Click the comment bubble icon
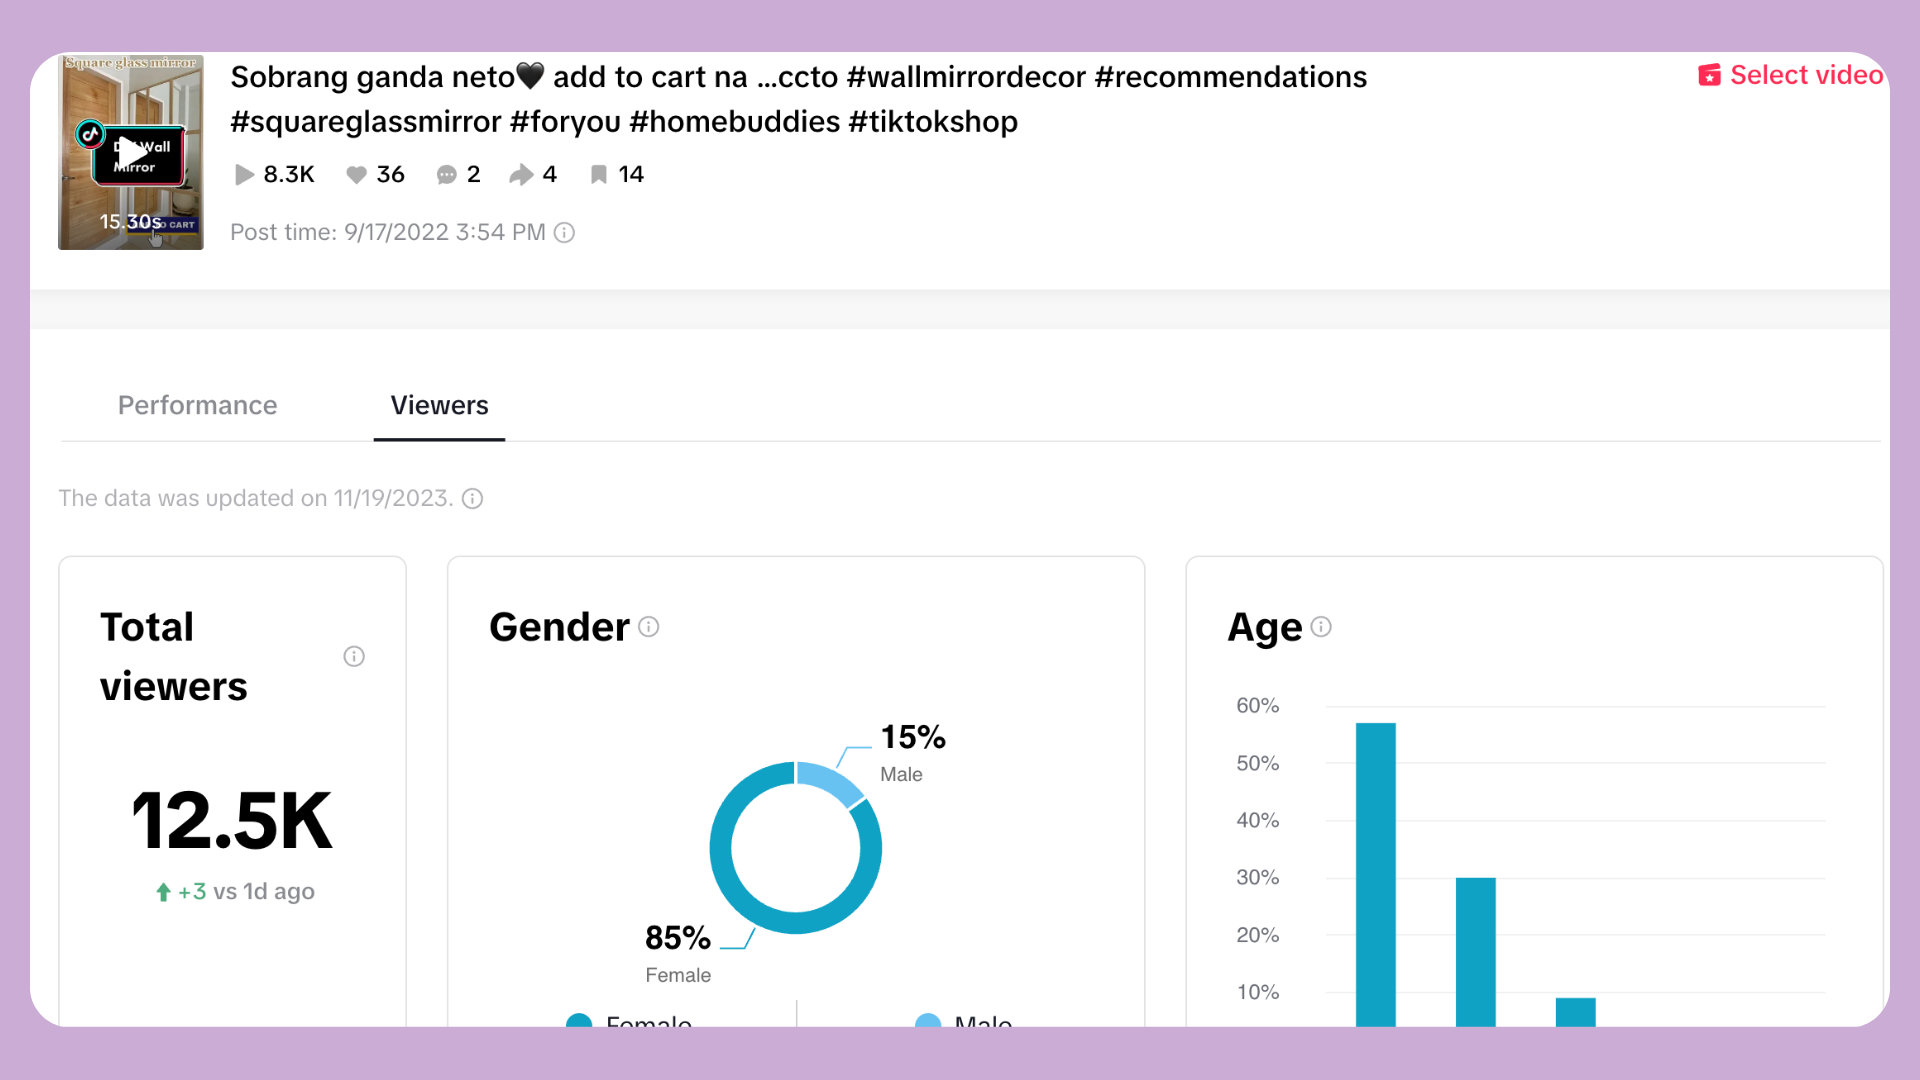1920x1080 pixels. 446,175
